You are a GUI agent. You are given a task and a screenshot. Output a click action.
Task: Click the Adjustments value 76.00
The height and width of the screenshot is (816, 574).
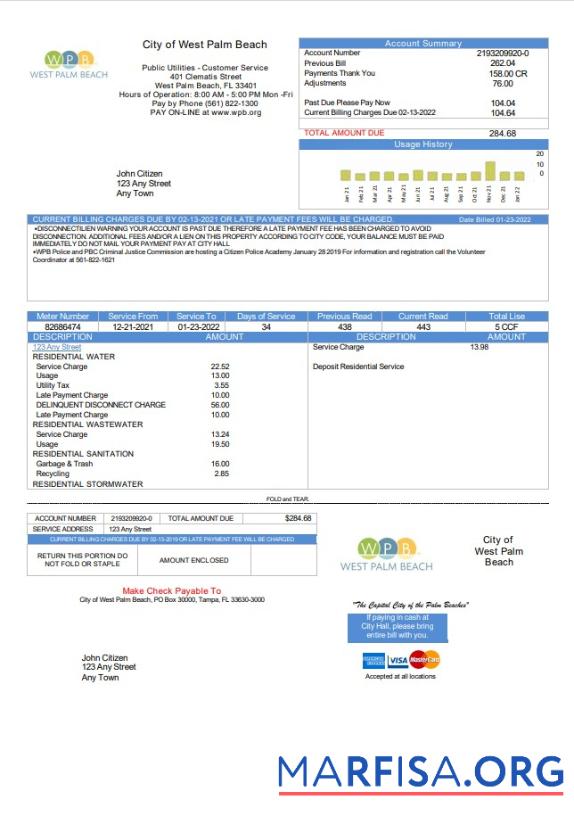pyautogui.click(x=503, y=83)
